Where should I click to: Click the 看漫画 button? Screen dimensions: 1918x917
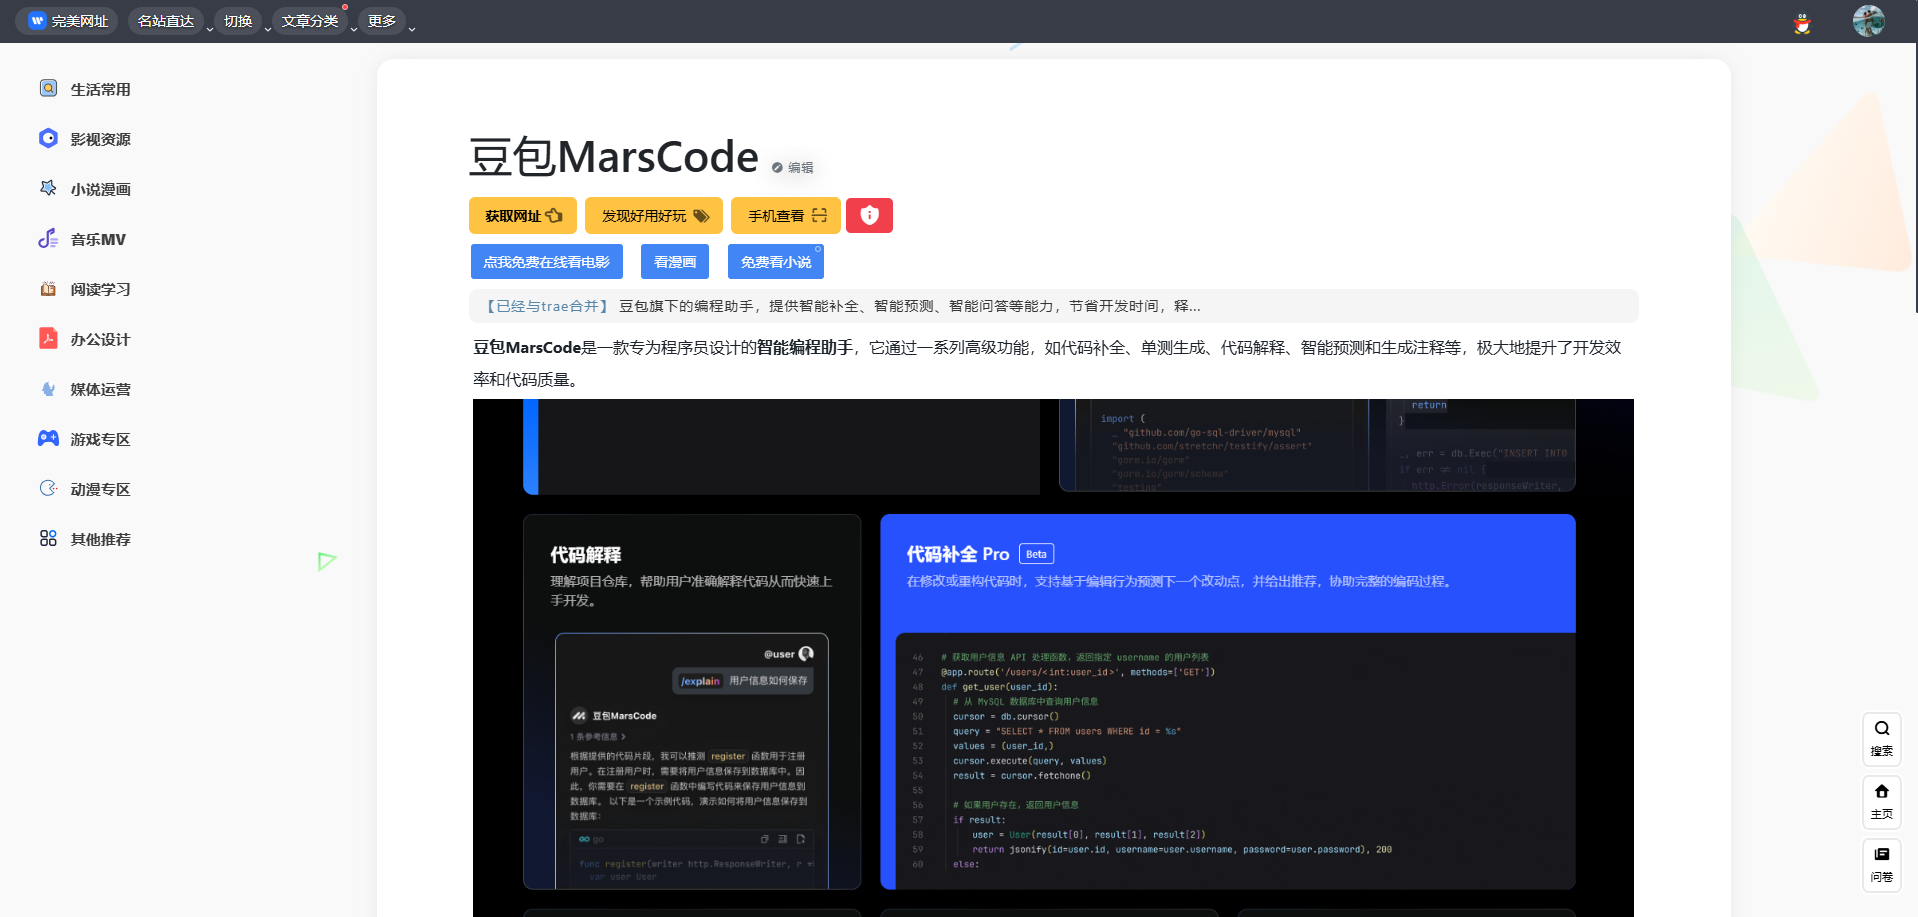(675, 262)
